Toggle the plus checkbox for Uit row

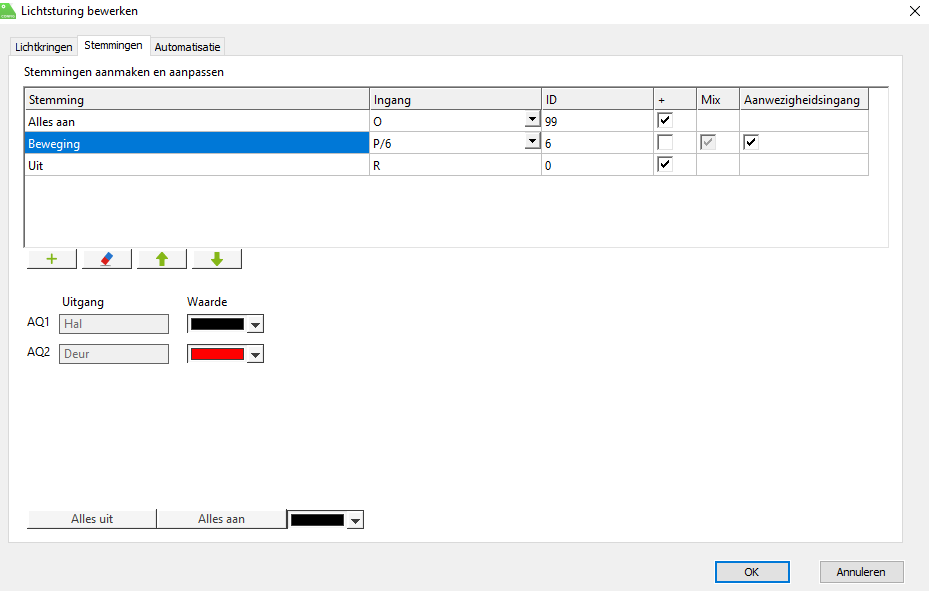(x=665, y=164)
